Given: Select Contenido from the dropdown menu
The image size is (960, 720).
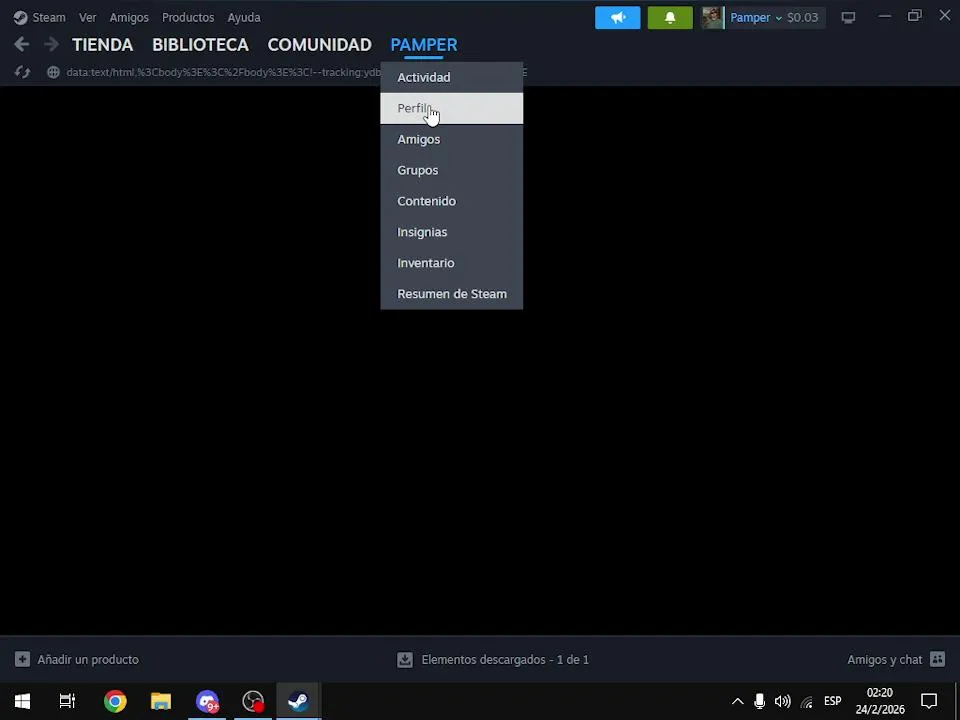Looking at the screenshot, I should pyautogui.click(x=452, y=201).
